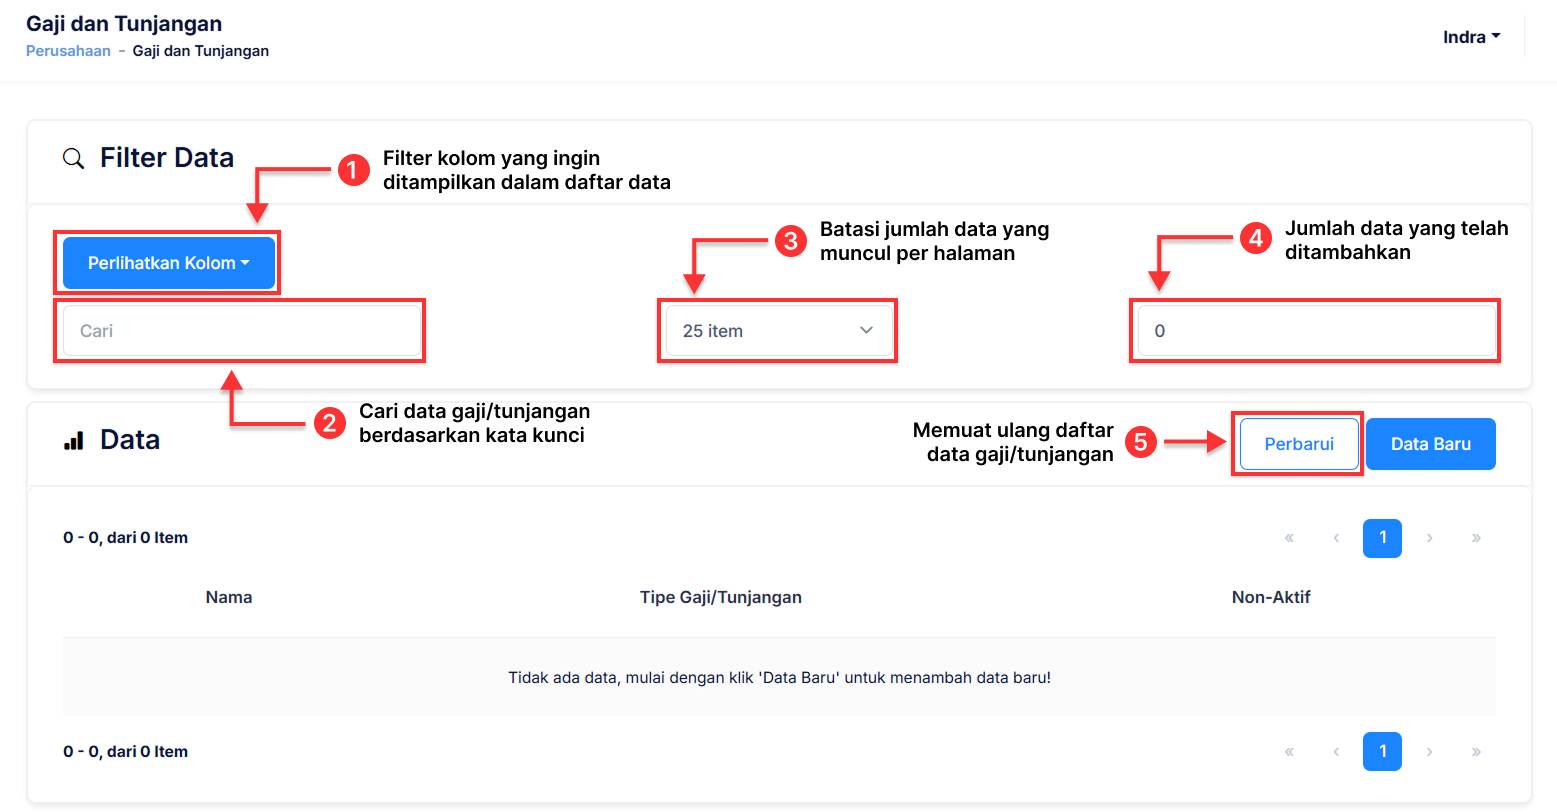This screenshot has height=812, width=1557.
Task: Click the data count field showing 0
Action: [x=1314, y=330]
